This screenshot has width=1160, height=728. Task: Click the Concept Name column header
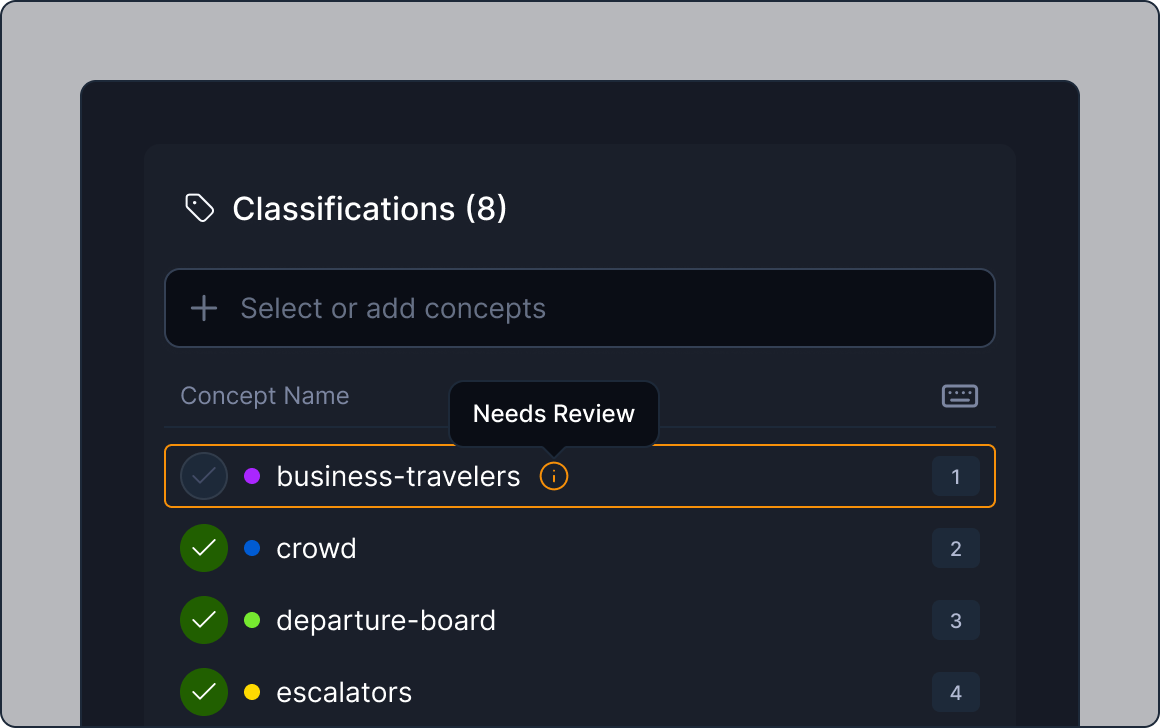pos(265,396)
